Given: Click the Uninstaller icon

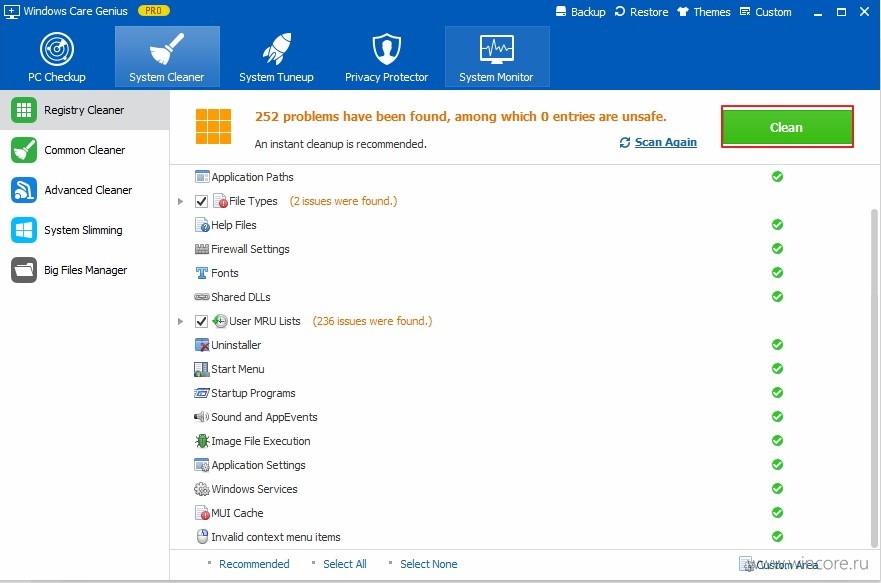Looking at the screenshot, I should (x=202, y=345).
